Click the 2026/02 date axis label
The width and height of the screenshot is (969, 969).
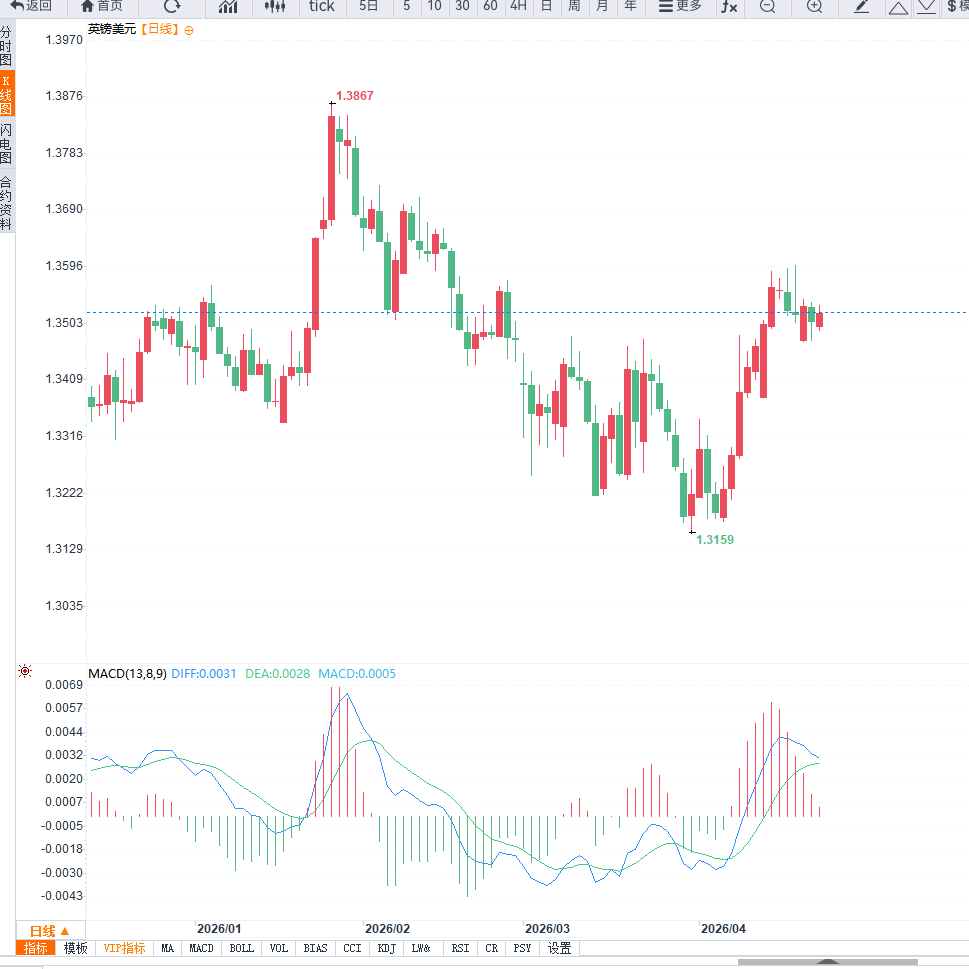[387, 929]
